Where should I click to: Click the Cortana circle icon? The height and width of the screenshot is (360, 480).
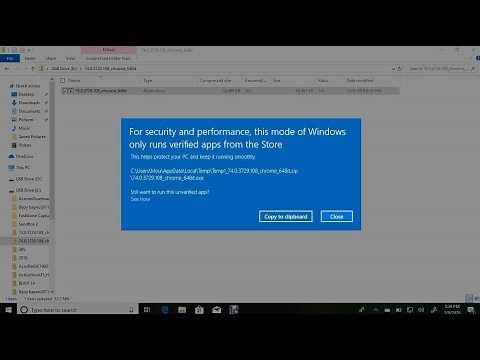24,310
